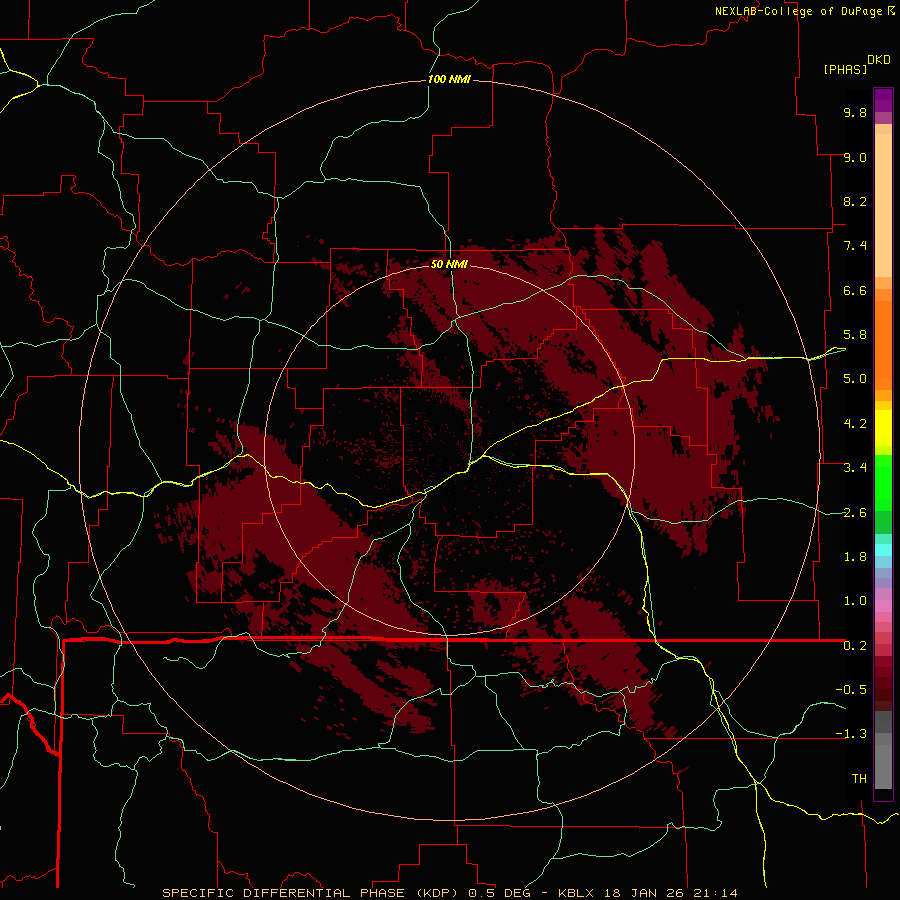Click the 4.2 scale value
Image resolution: width=900 pixels, height=900 pixels.
[855, 424]
